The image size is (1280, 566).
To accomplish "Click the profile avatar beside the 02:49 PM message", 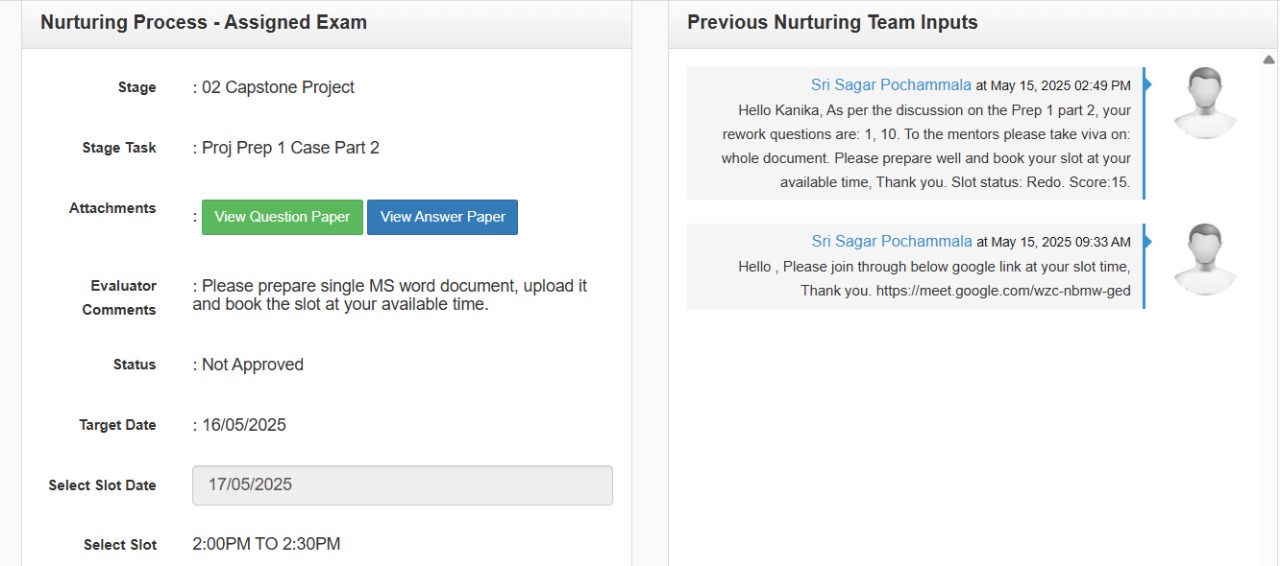I will point(1205,103).
